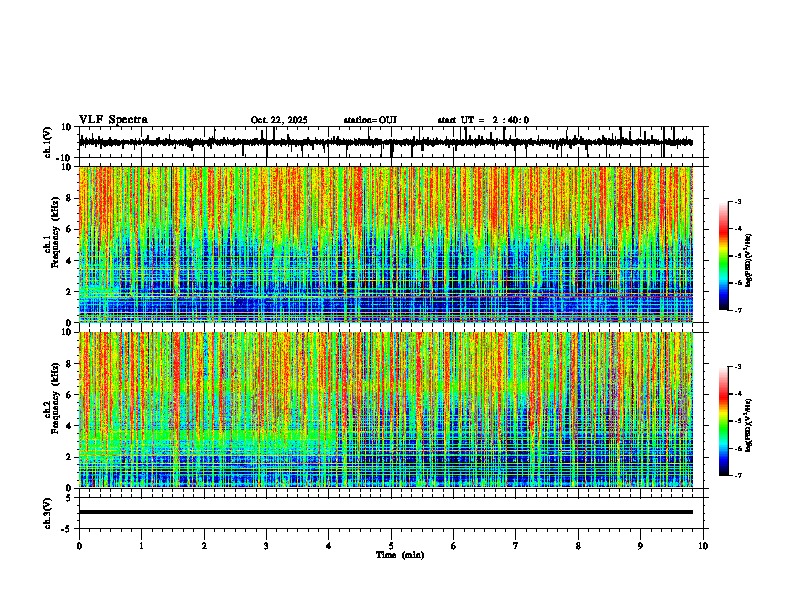
Task: Click the "8" tick on ch.1 frequency axis
Action: point(70,198)
